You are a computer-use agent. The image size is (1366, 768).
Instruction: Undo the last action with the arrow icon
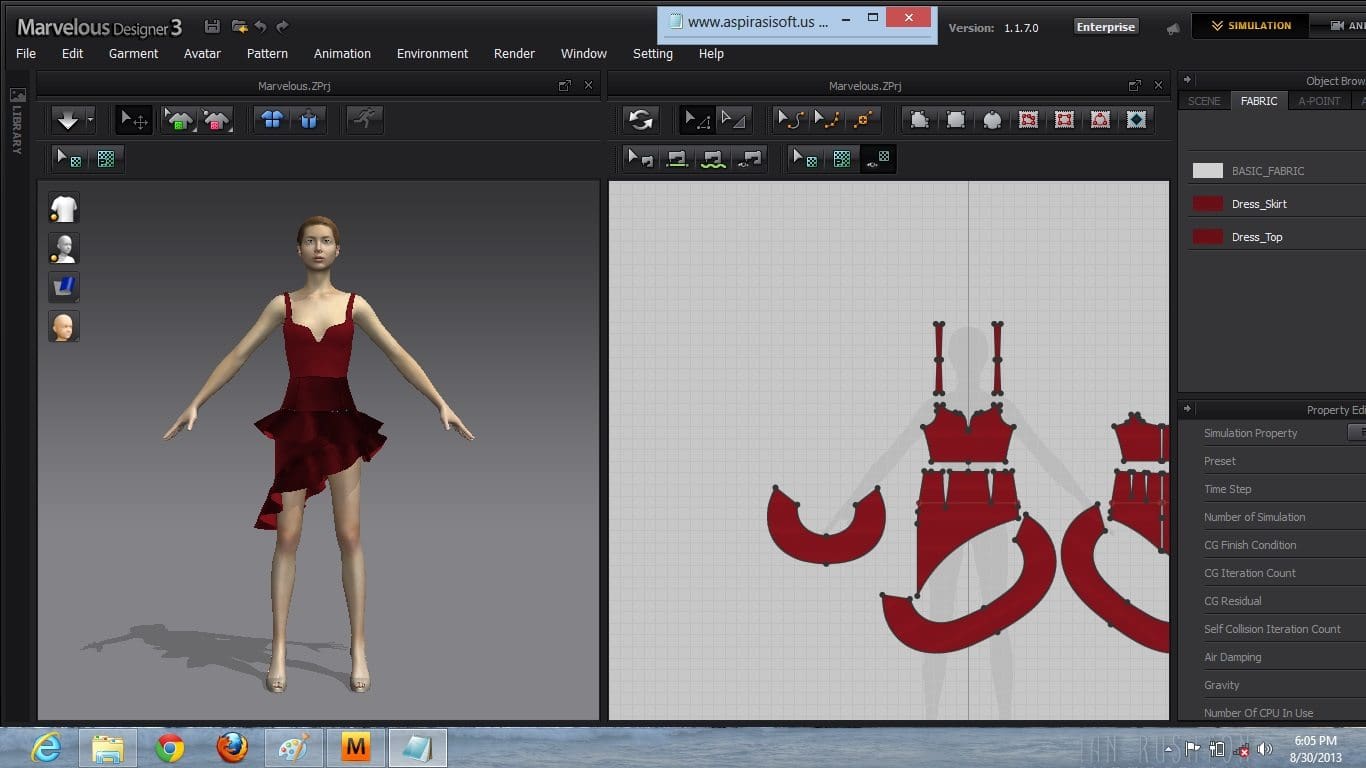(x=261, y=27)
